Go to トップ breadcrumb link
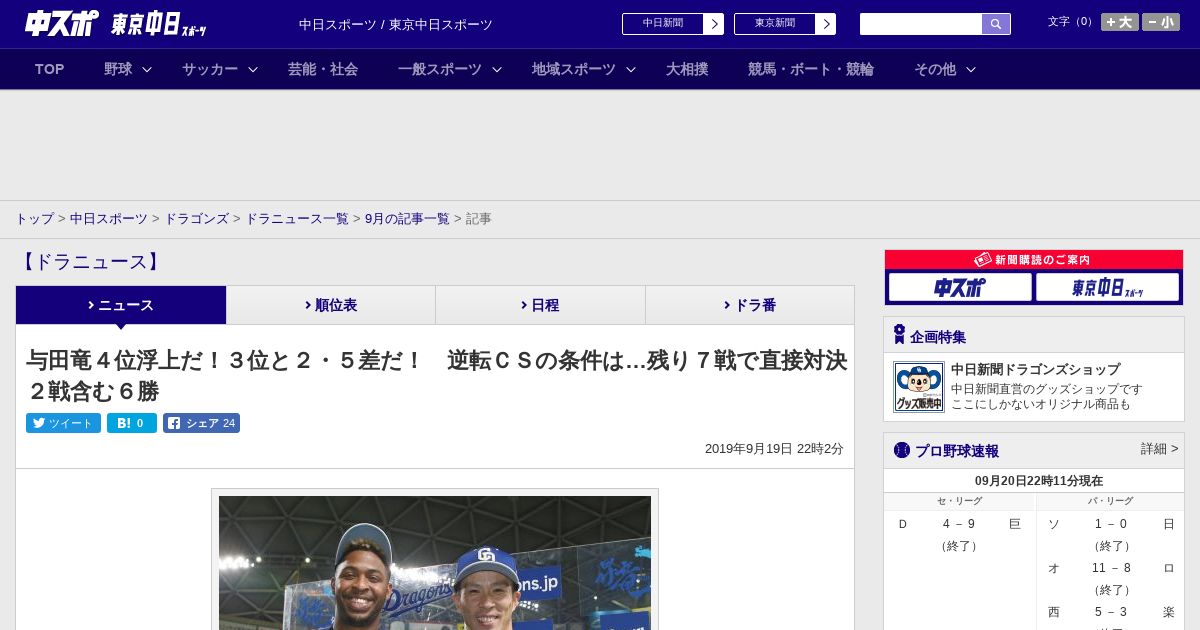Image resolution: width=1200 pixels, height=630 pixels. (x=34, y=219)
